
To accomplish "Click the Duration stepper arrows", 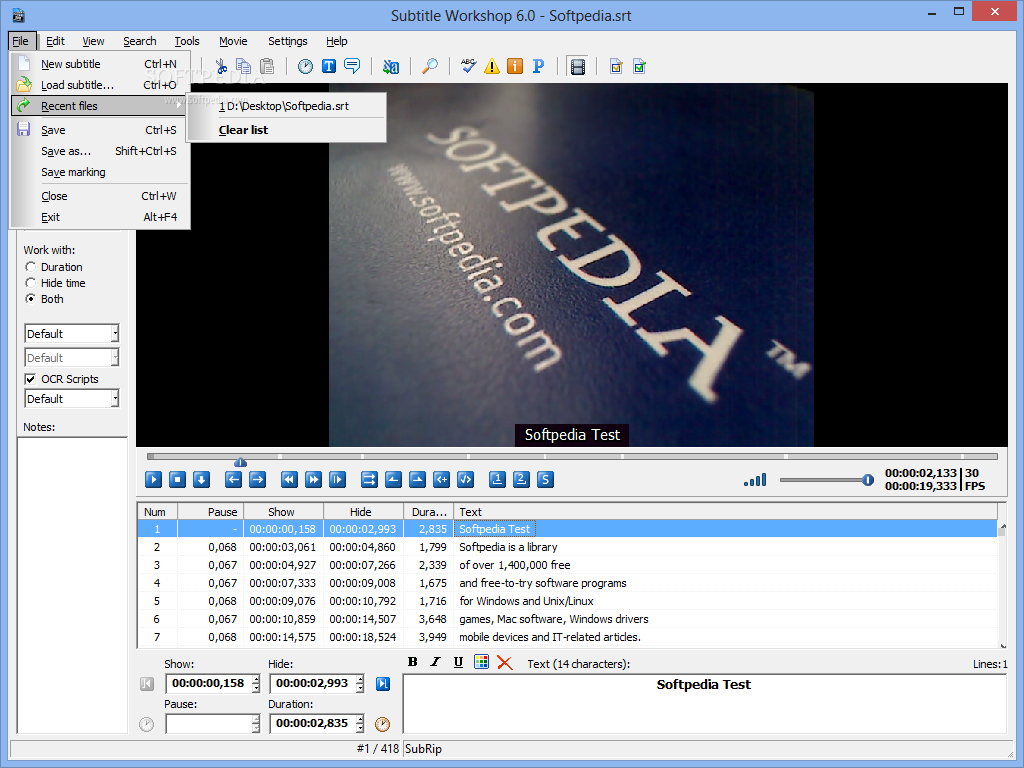I will click(360, 724).
